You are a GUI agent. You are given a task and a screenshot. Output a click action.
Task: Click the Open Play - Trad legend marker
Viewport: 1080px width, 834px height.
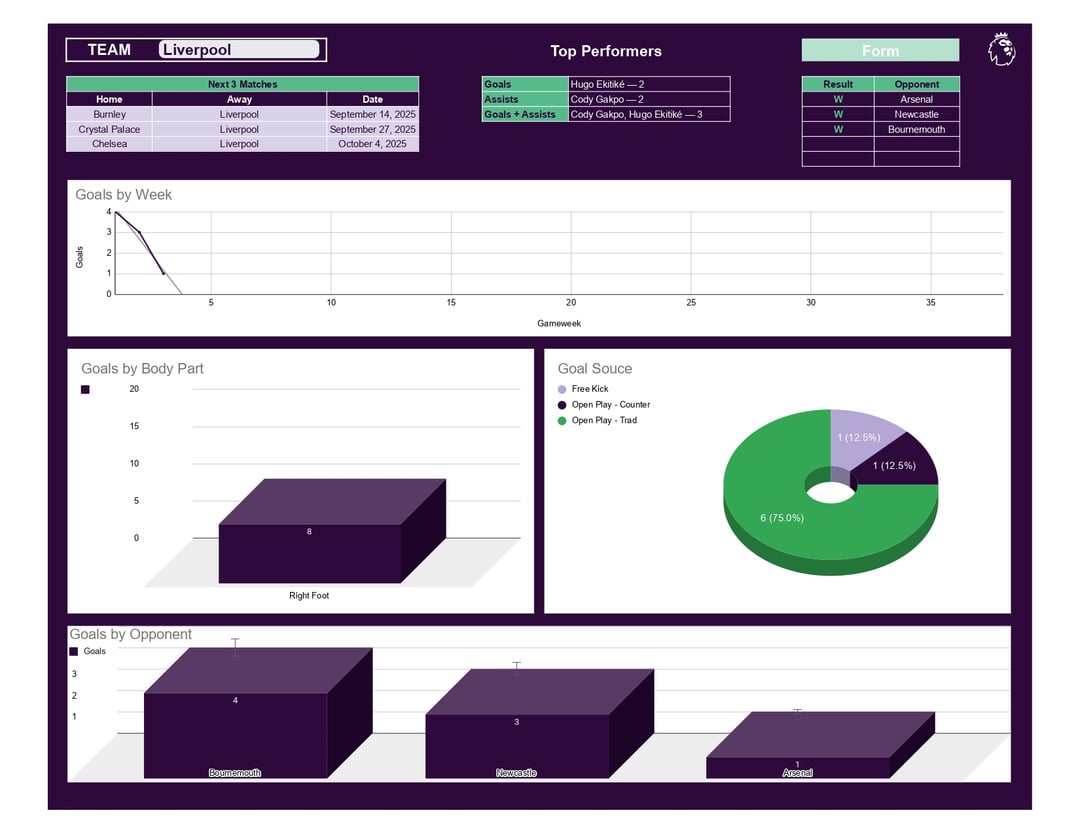click(562, 421)
